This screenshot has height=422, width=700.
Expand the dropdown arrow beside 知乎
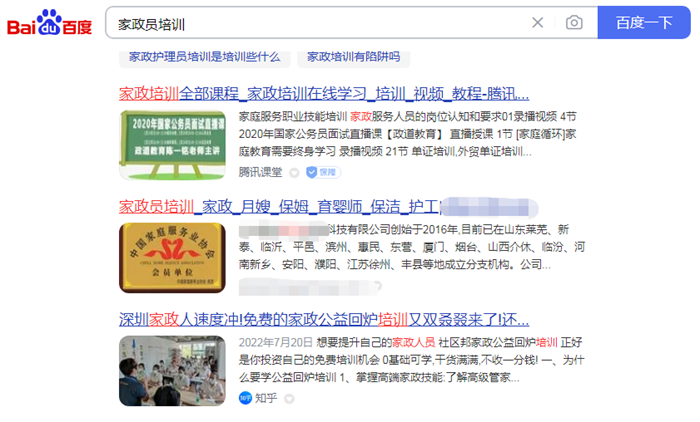(289, 399)
